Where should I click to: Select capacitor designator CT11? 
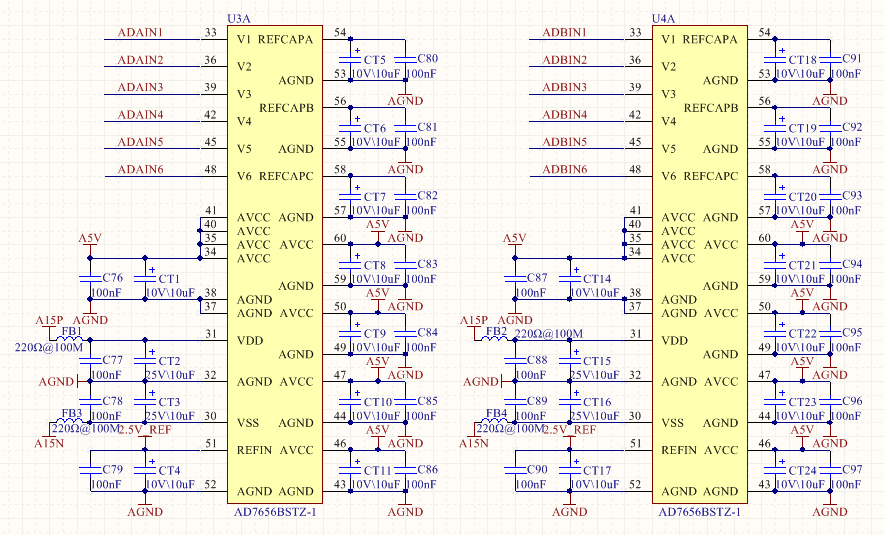point(378,471)
